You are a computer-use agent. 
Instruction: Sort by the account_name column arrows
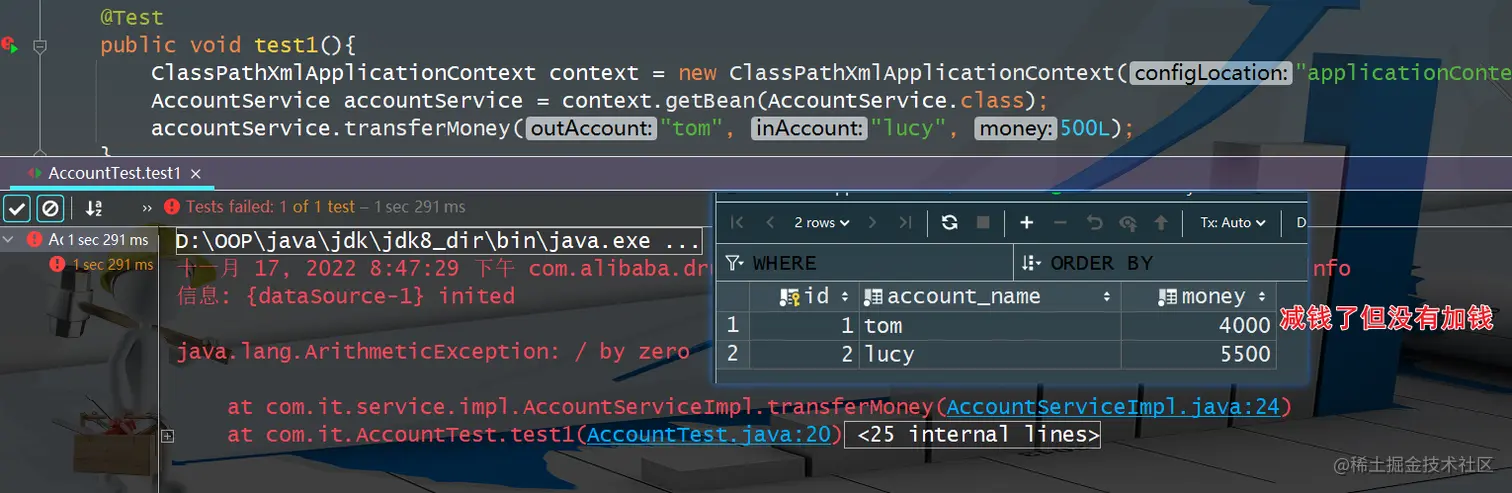(1107, 297)
